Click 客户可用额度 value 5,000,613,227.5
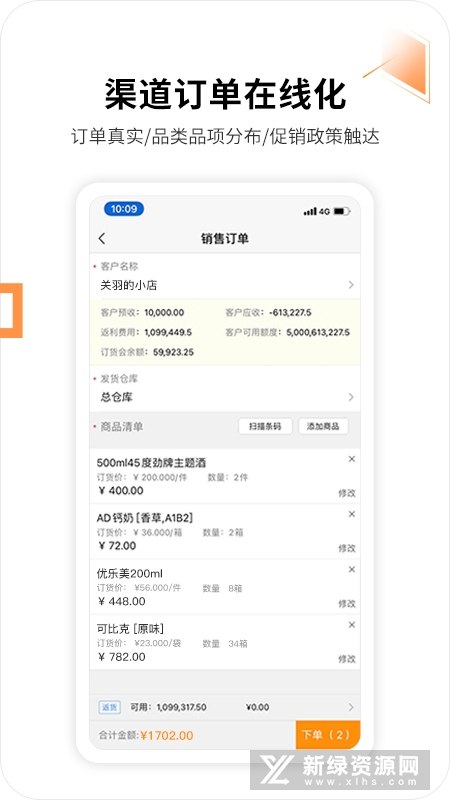 [318, 332]
